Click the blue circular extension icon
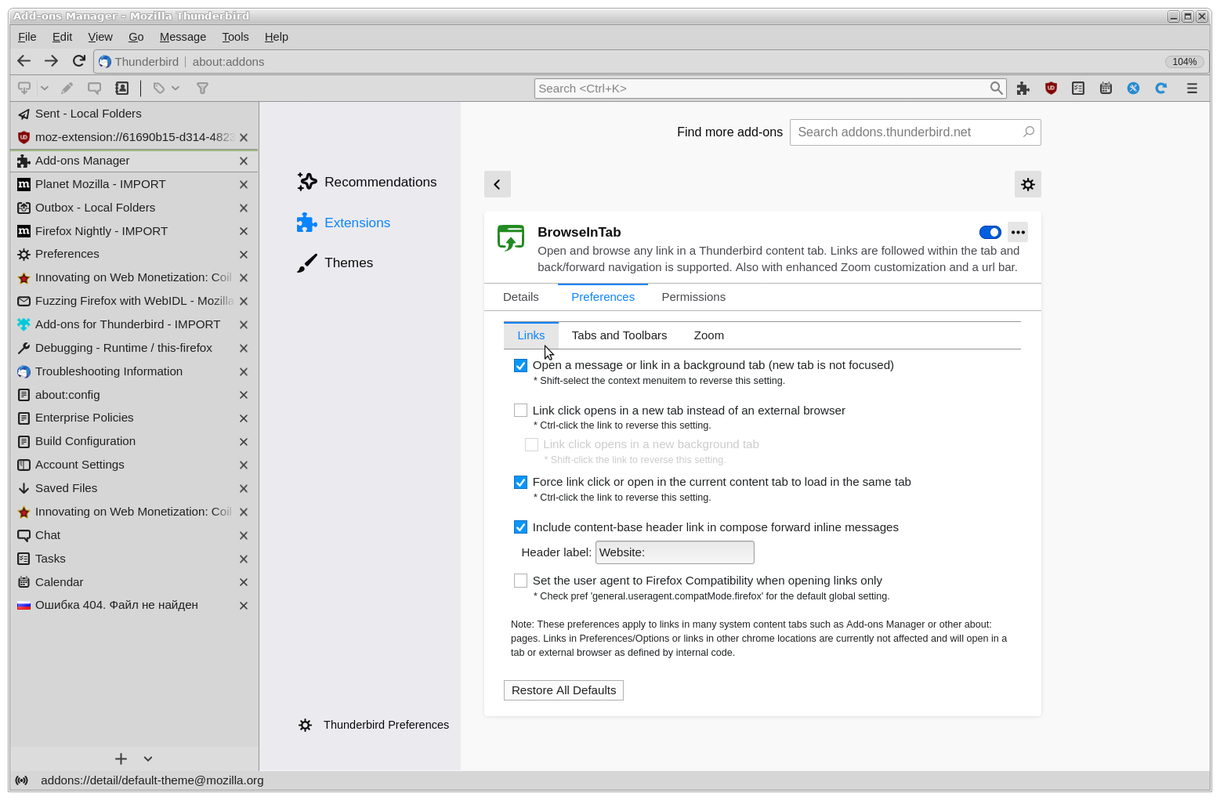The image size is (1220, 800). click(x=1133, y=88)
